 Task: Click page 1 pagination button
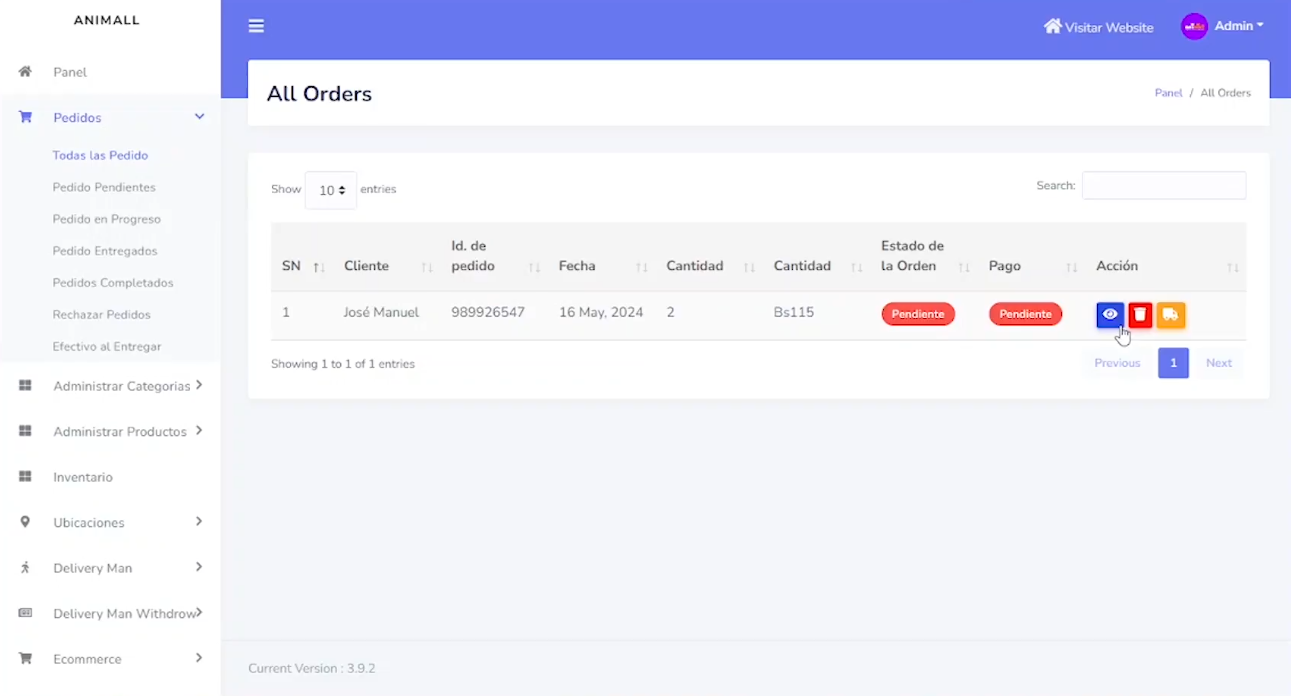point(1173,363)
